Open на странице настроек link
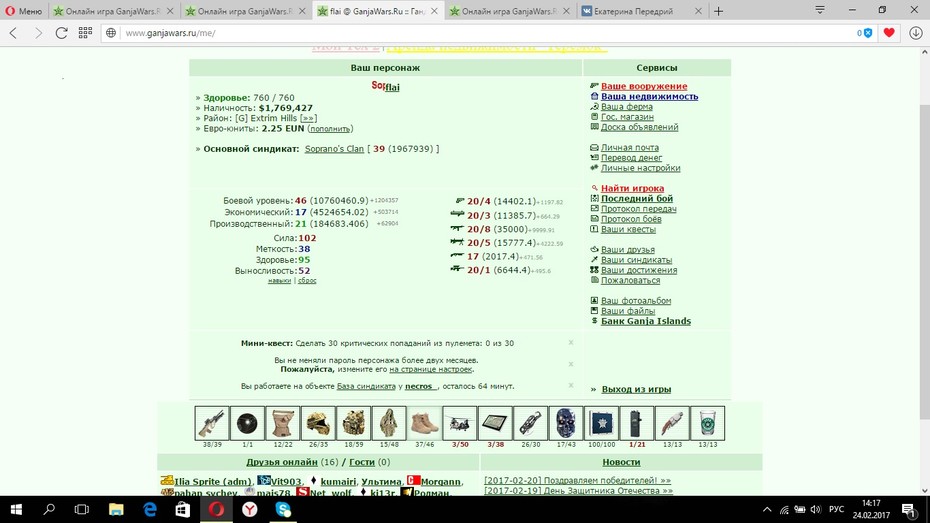Viewport: 930px width, 523px height. [431, 369]
